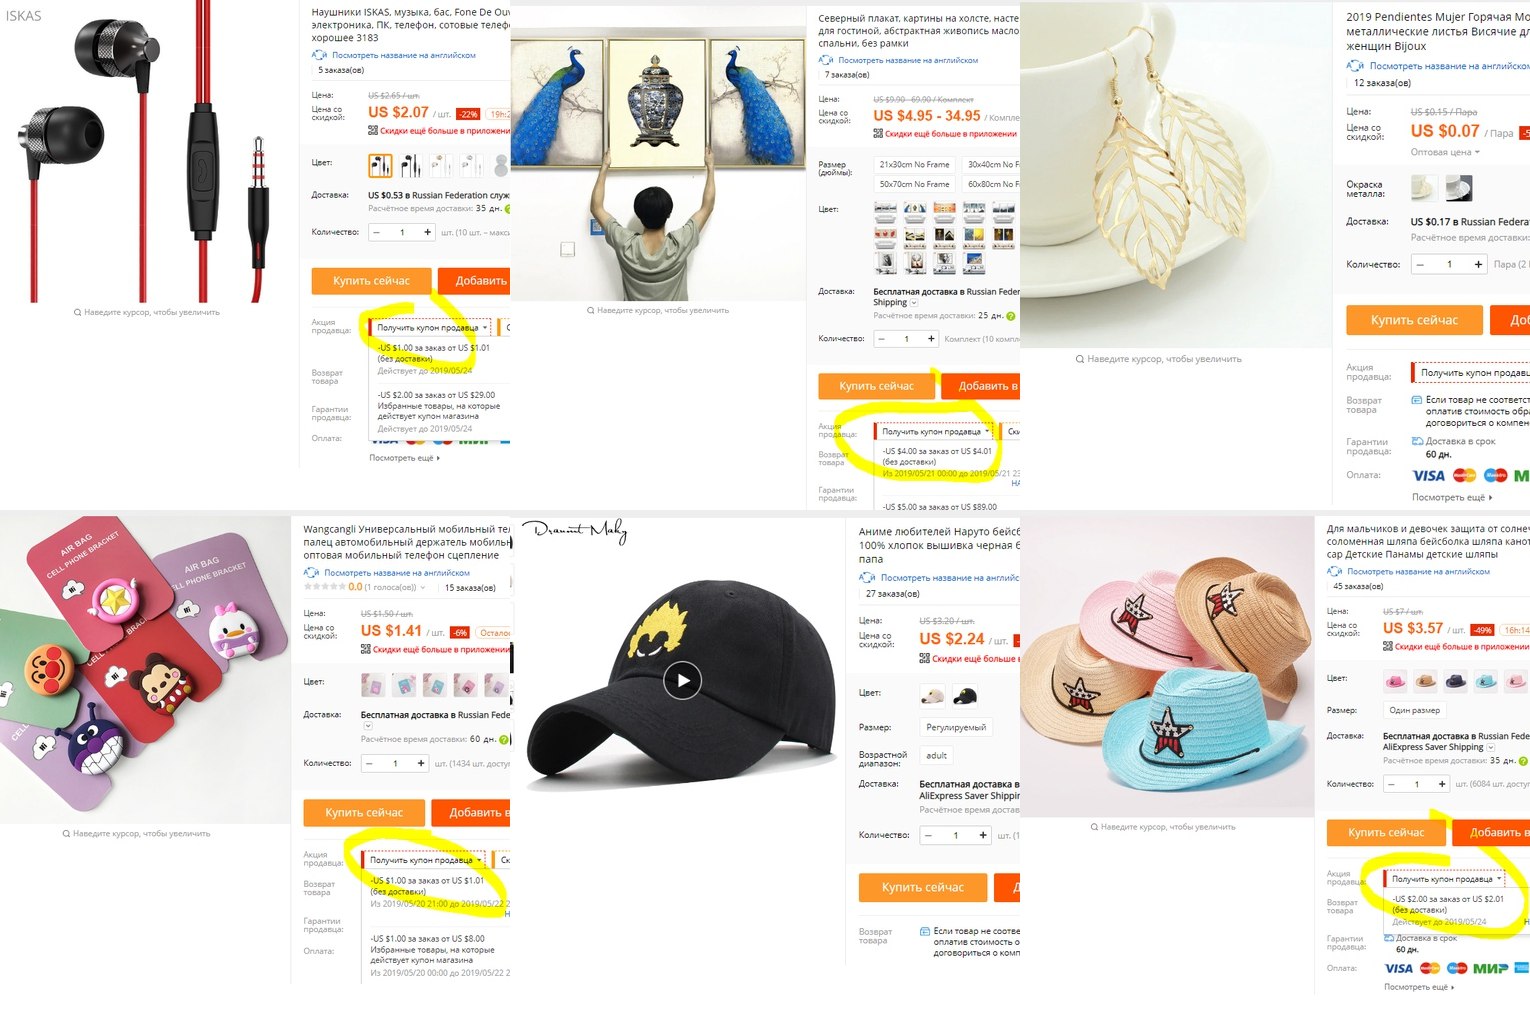Click QR icon beside US $2.07 app discount
This screenshot has width=1530, height=1020.
tap(373, 131)
